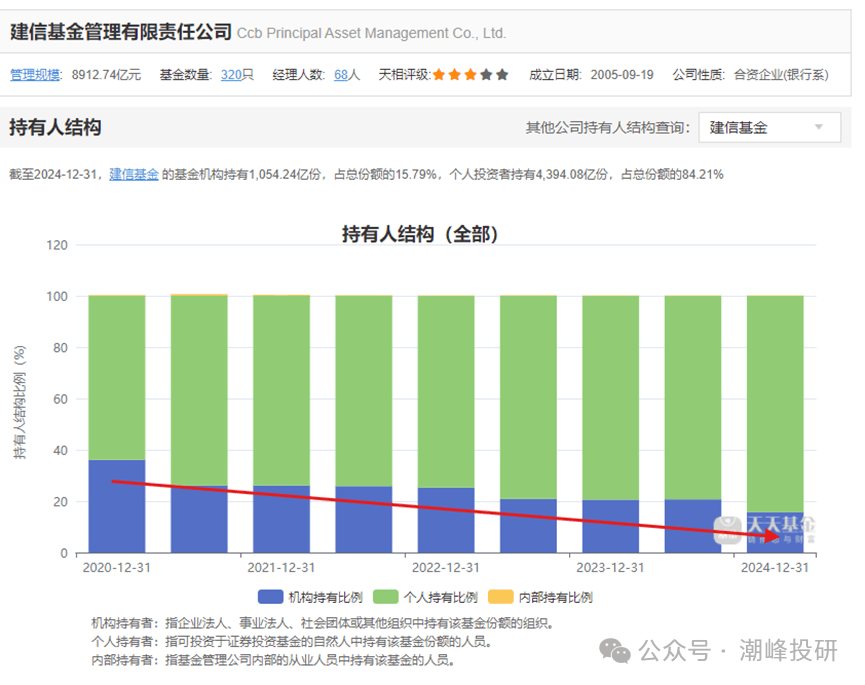This screenshot has width=865, height=685.
Task: Click the 合资企业(银行系) company type text
Action: (x=781, y=74)
